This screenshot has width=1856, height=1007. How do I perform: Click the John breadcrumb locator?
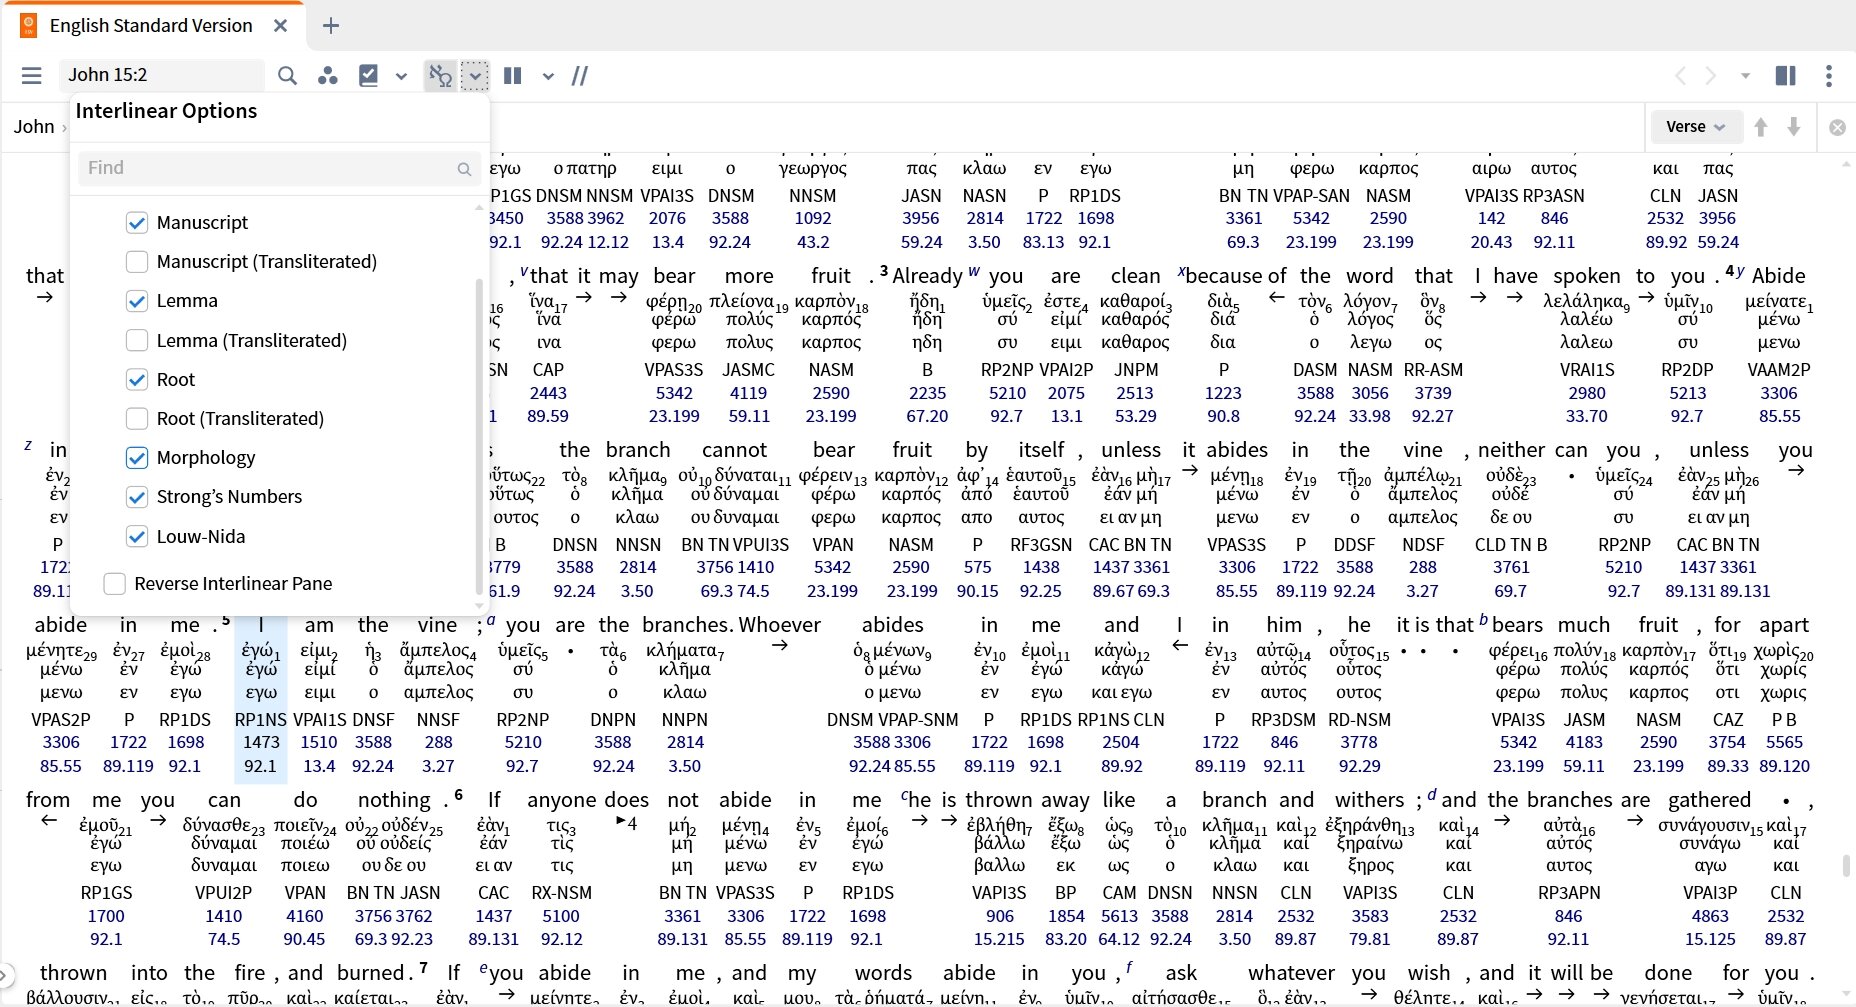click(34, 127)
